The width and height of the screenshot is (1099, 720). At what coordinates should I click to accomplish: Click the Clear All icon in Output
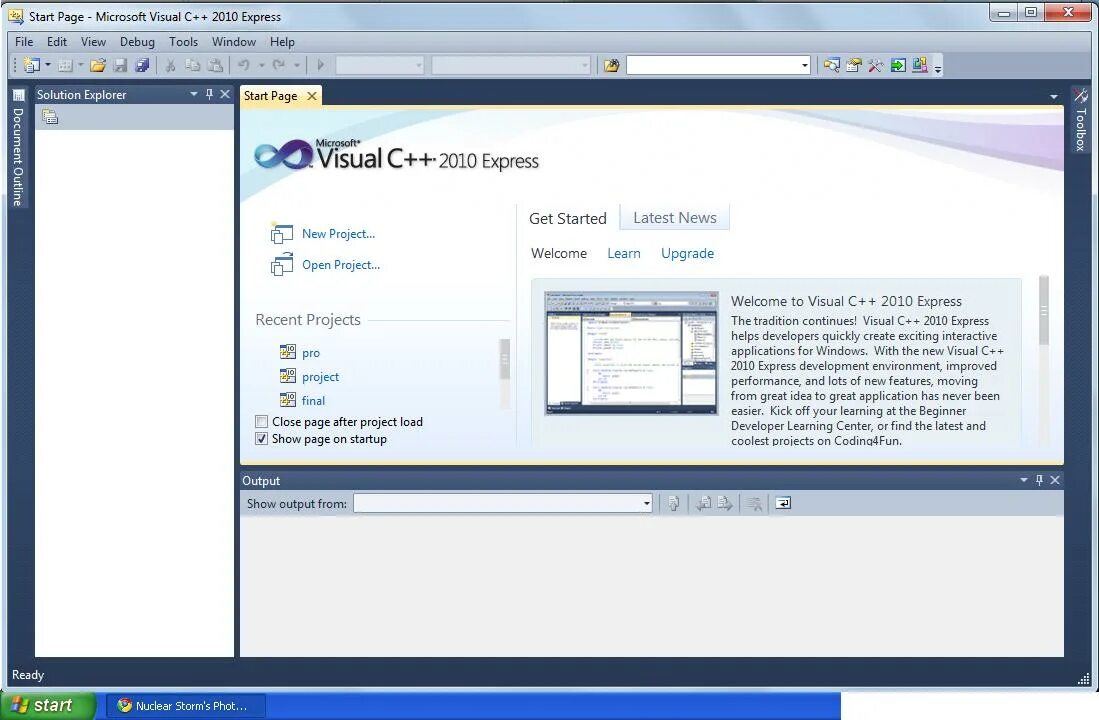pos(755,503)
